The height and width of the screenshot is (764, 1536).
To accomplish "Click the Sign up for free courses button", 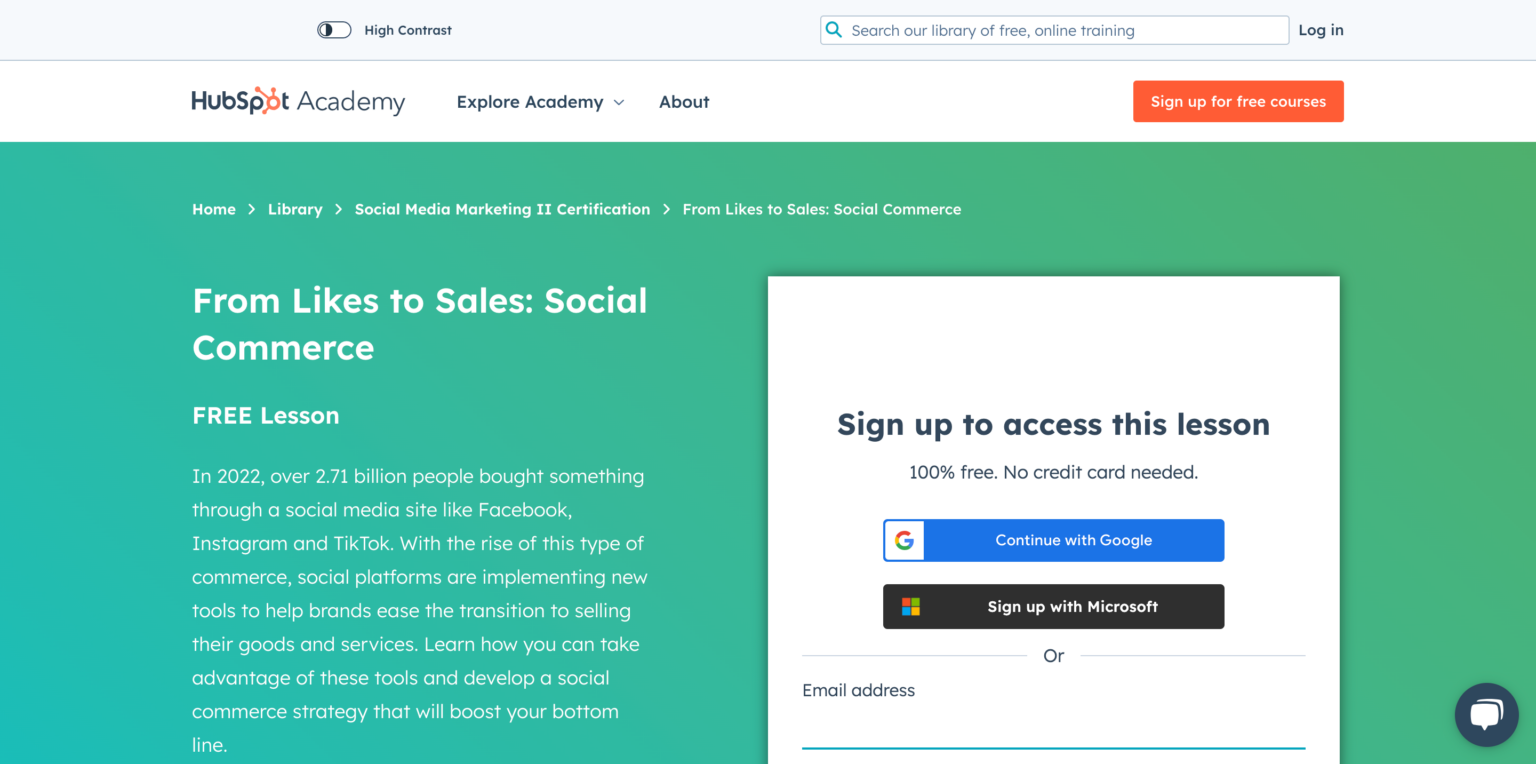I will click(x=1238, y=101).
